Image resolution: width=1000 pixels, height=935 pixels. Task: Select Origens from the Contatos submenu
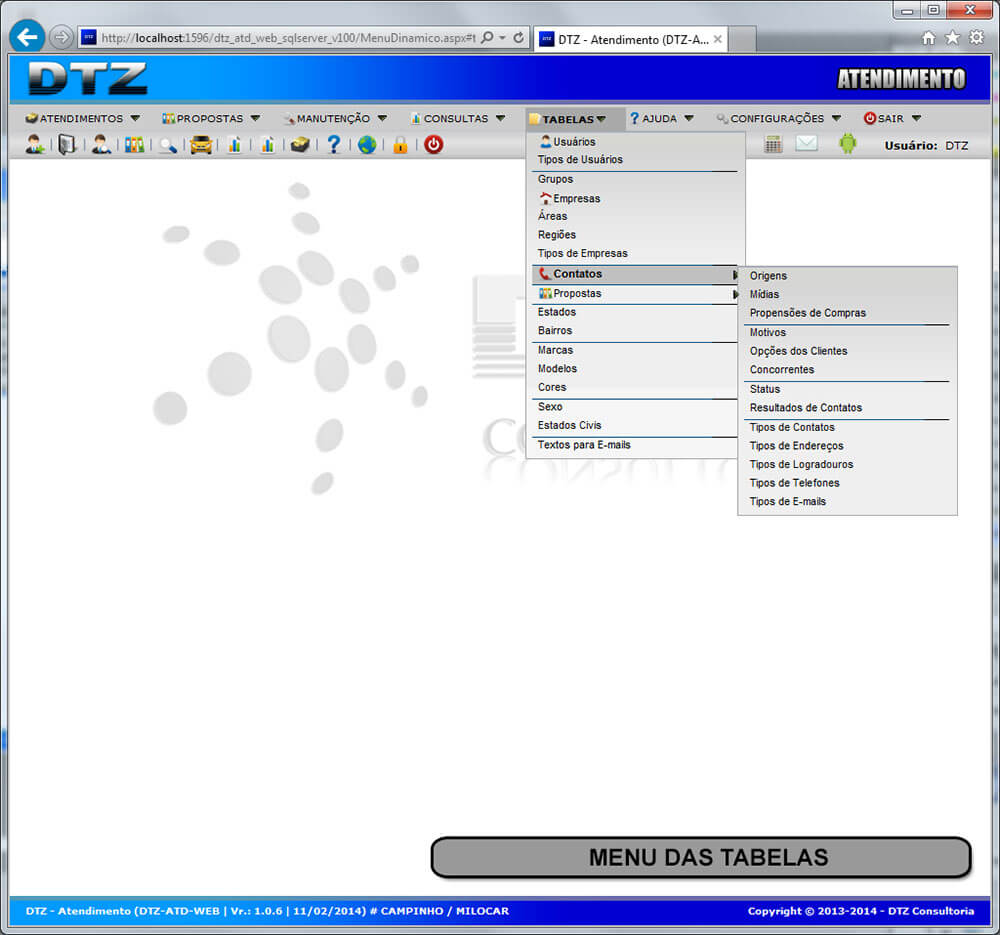click(x=768, y=276)
